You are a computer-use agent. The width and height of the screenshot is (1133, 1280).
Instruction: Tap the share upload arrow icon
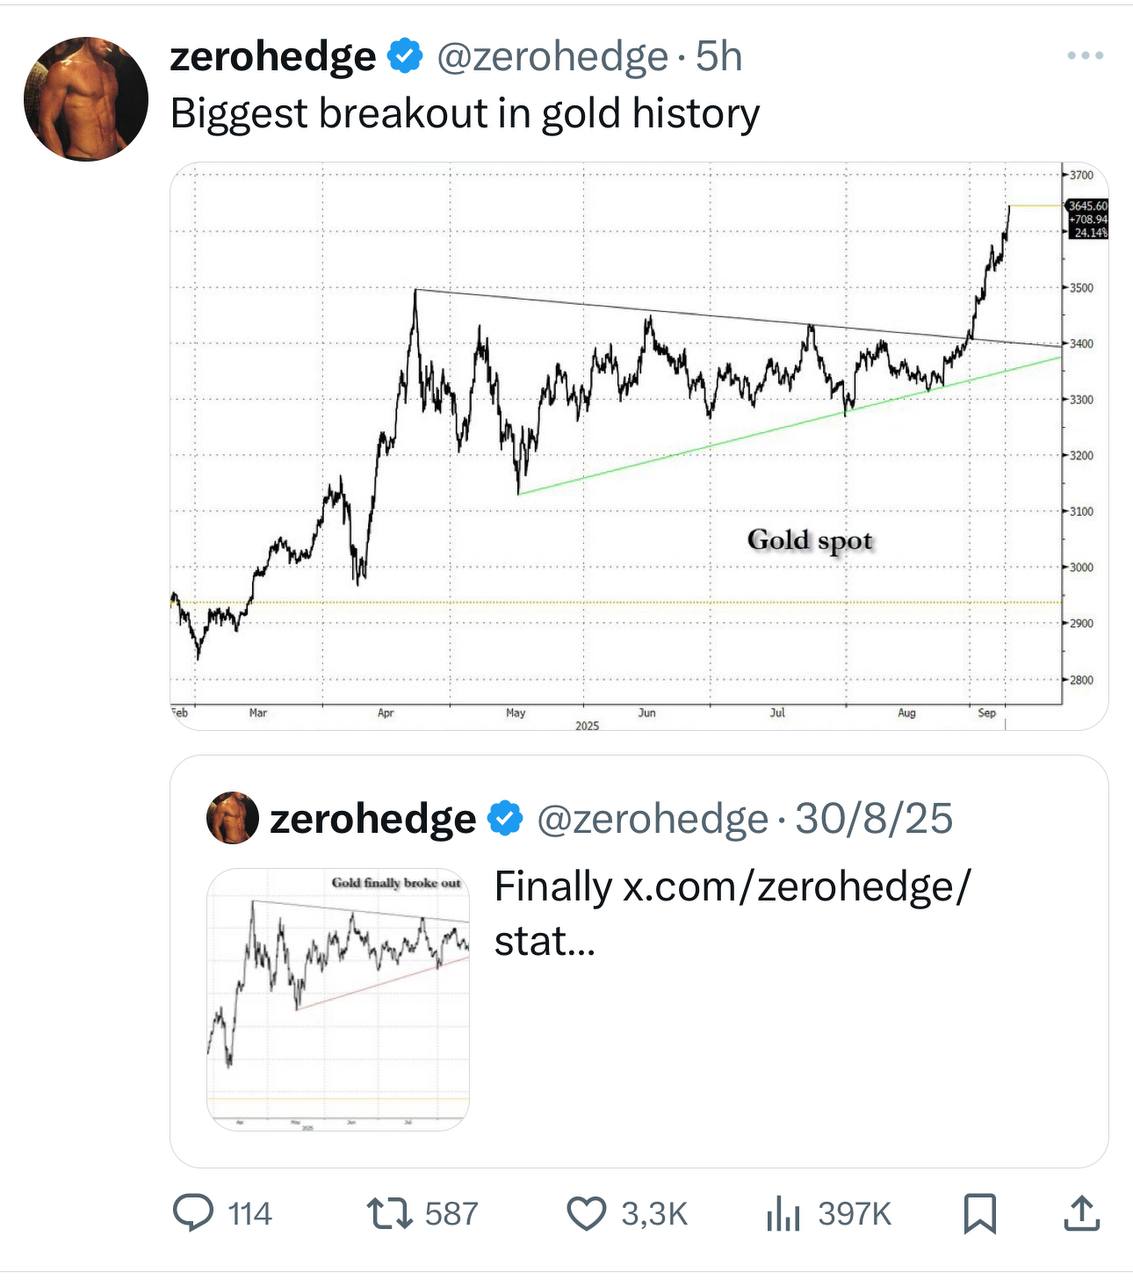(1080, 1213)
